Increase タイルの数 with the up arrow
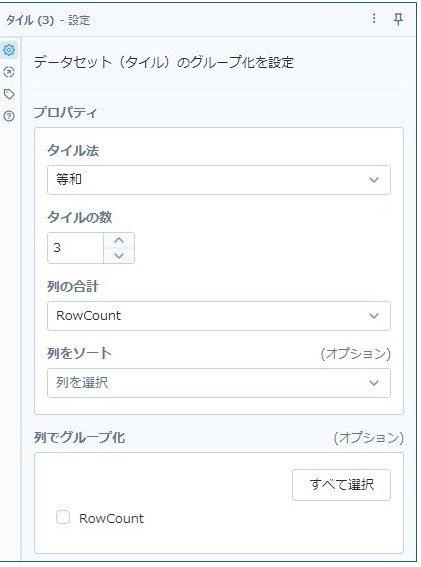Viewport: 421px width, 567px height. [x=119, y=240]
